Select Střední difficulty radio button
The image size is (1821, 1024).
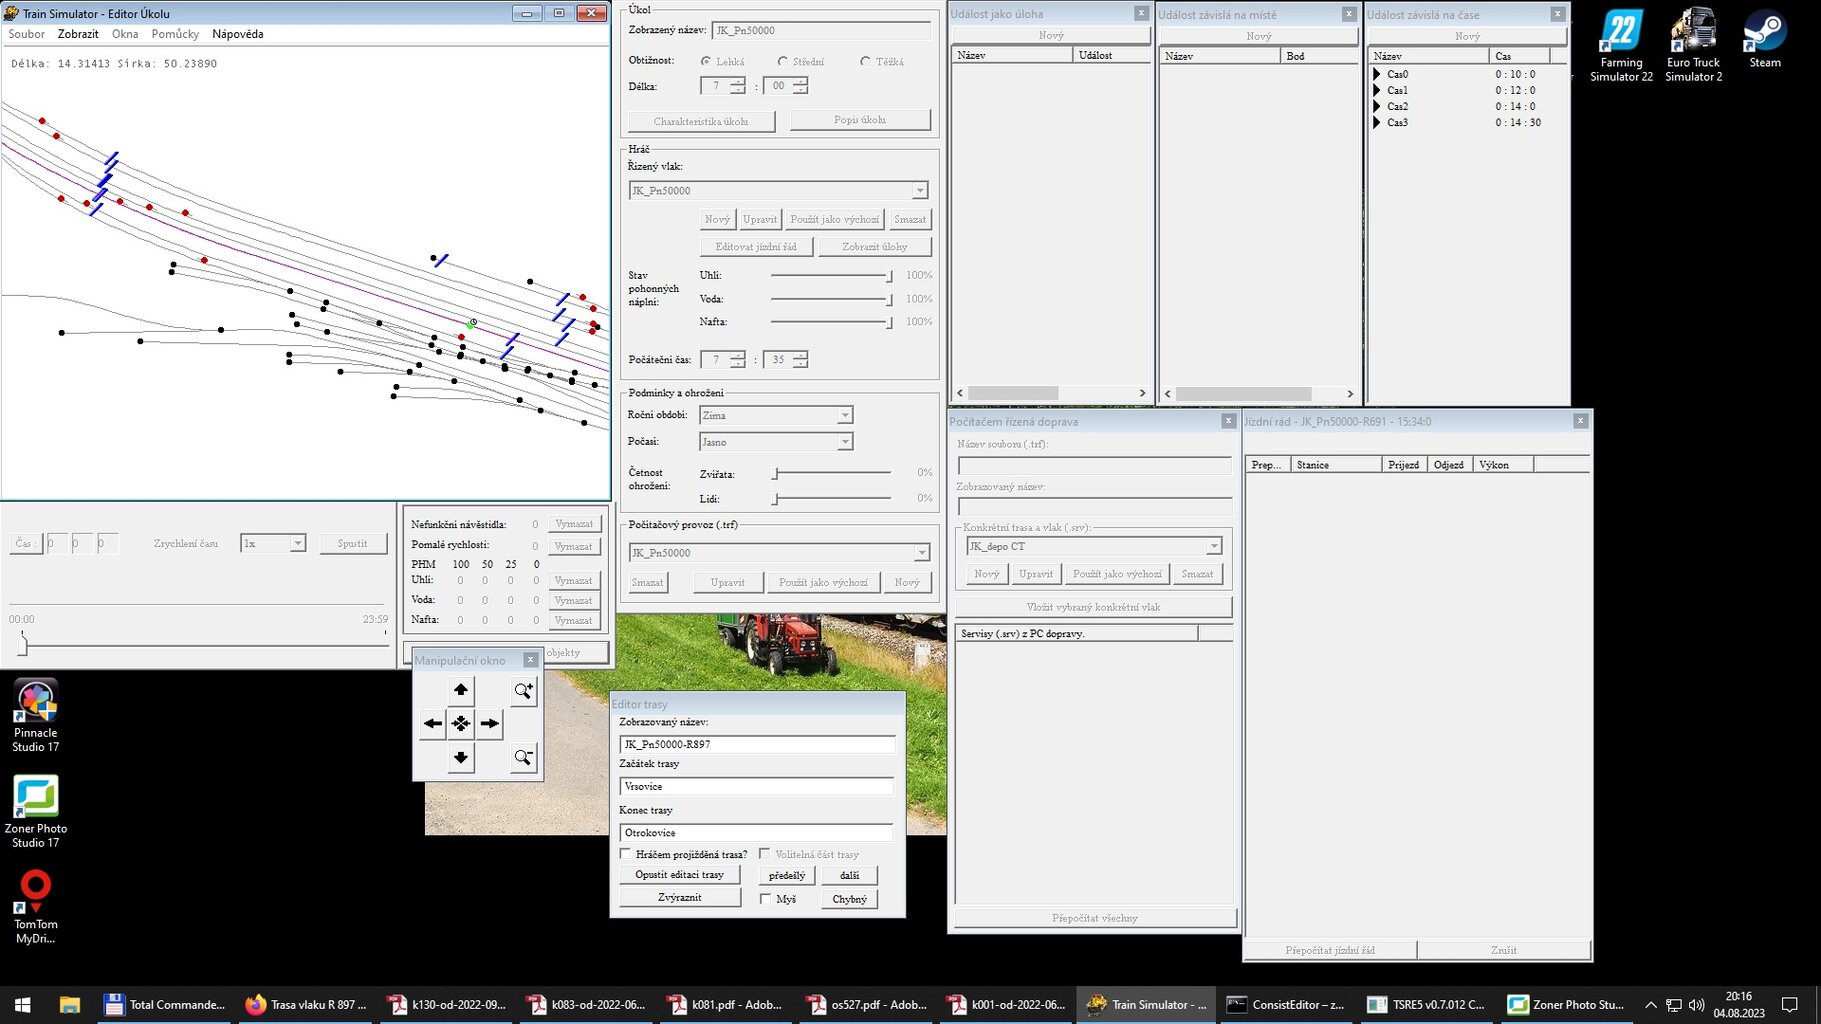click(x=783, y=61)
